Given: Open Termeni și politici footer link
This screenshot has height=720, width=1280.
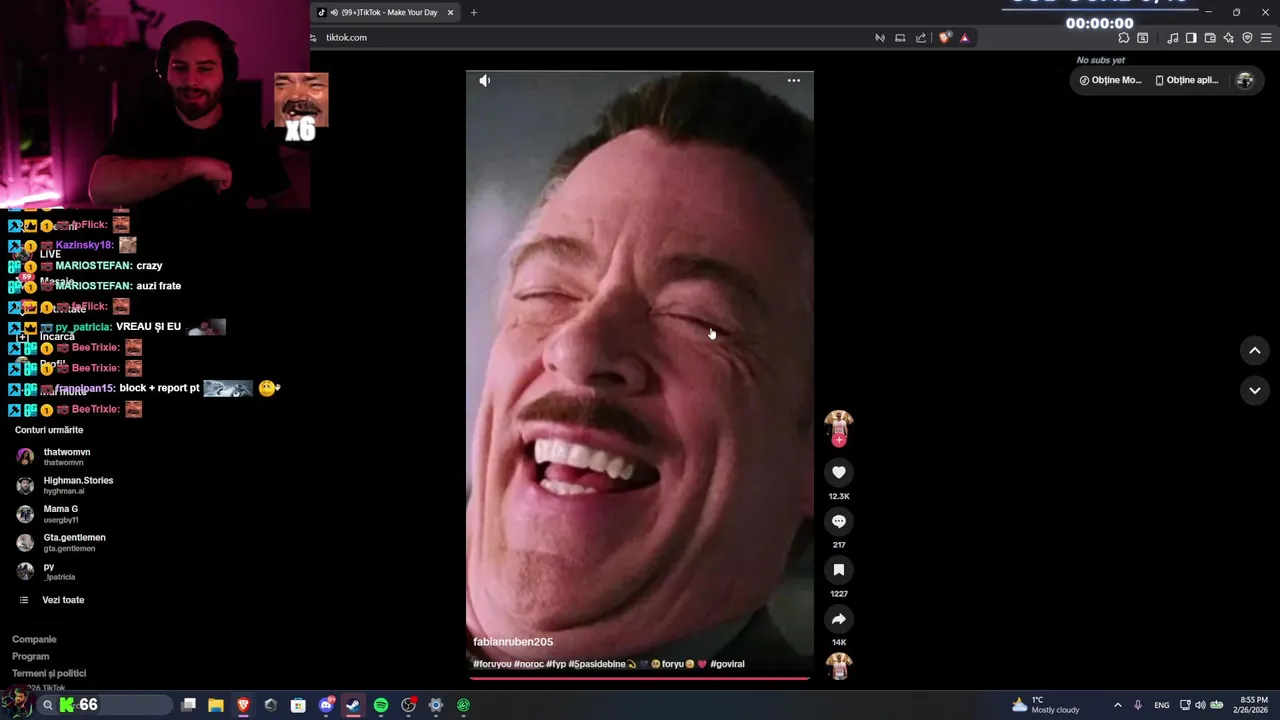Looking at the screenshot, I should (49, 674).
